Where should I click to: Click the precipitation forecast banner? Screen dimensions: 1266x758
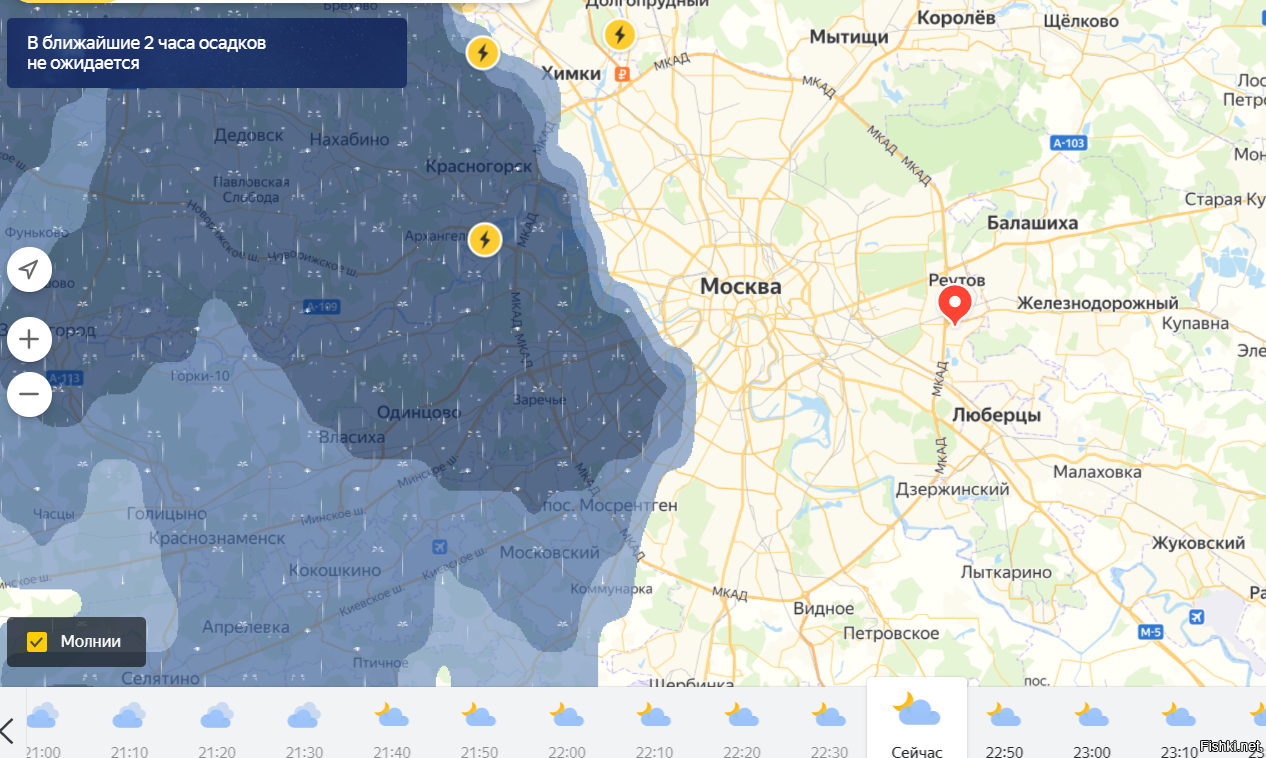(207, 53)
